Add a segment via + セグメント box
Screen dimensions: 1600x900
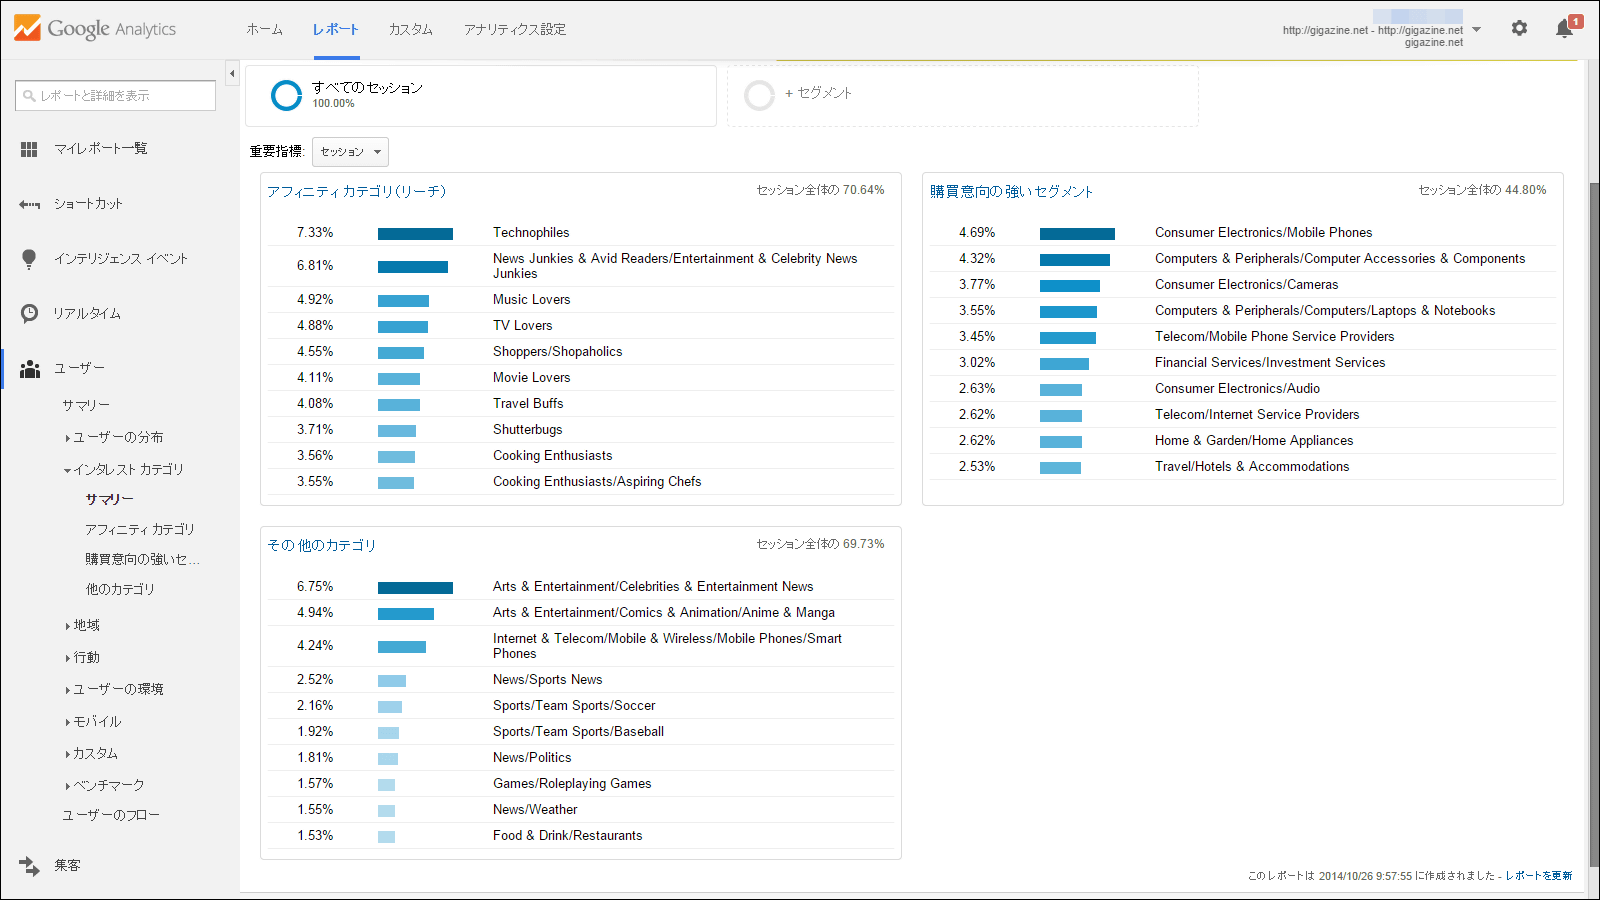tap(818, 94)
